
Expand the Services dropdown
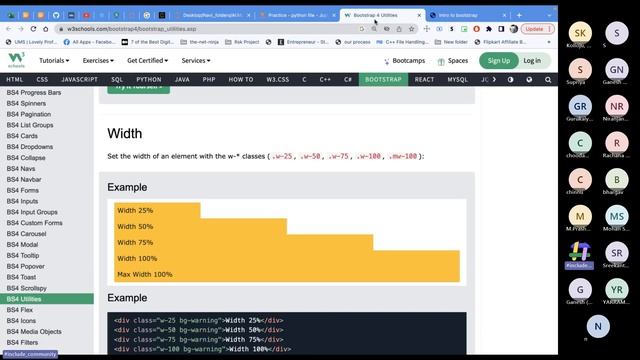(x=196, y=60)
